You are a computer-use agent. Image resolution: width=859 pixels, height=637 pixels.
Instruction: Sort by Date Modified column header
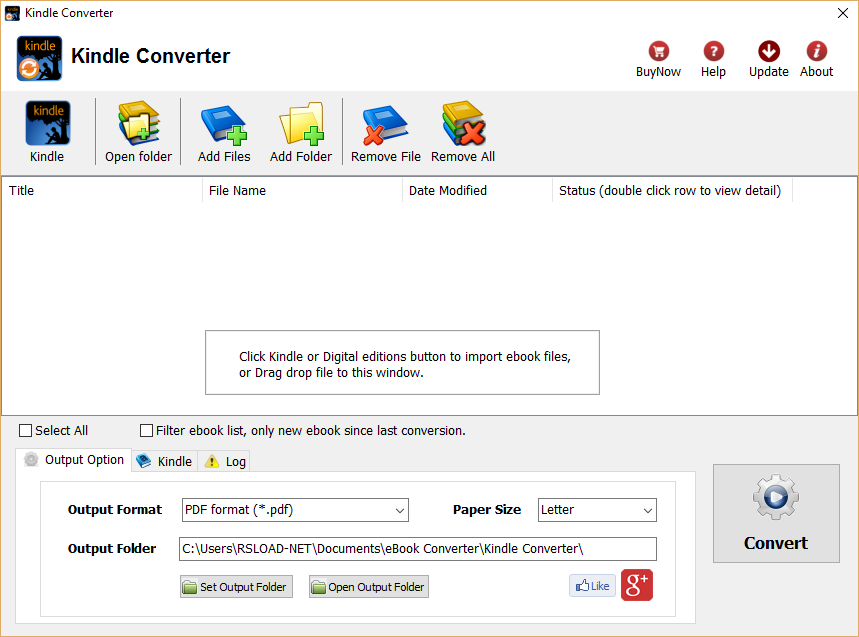477,191
